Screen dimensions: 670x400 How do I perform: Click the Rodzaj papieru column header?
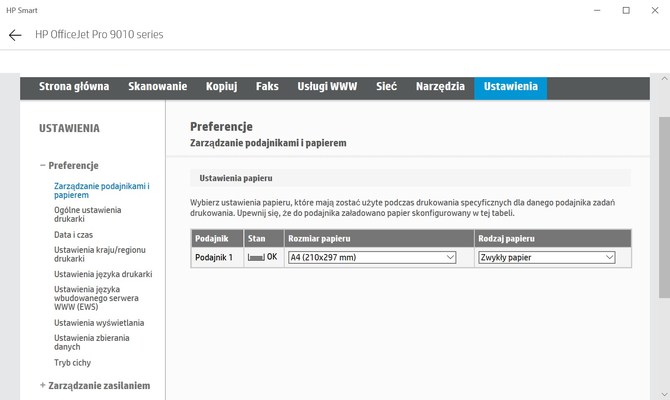[x=552, y=238]
